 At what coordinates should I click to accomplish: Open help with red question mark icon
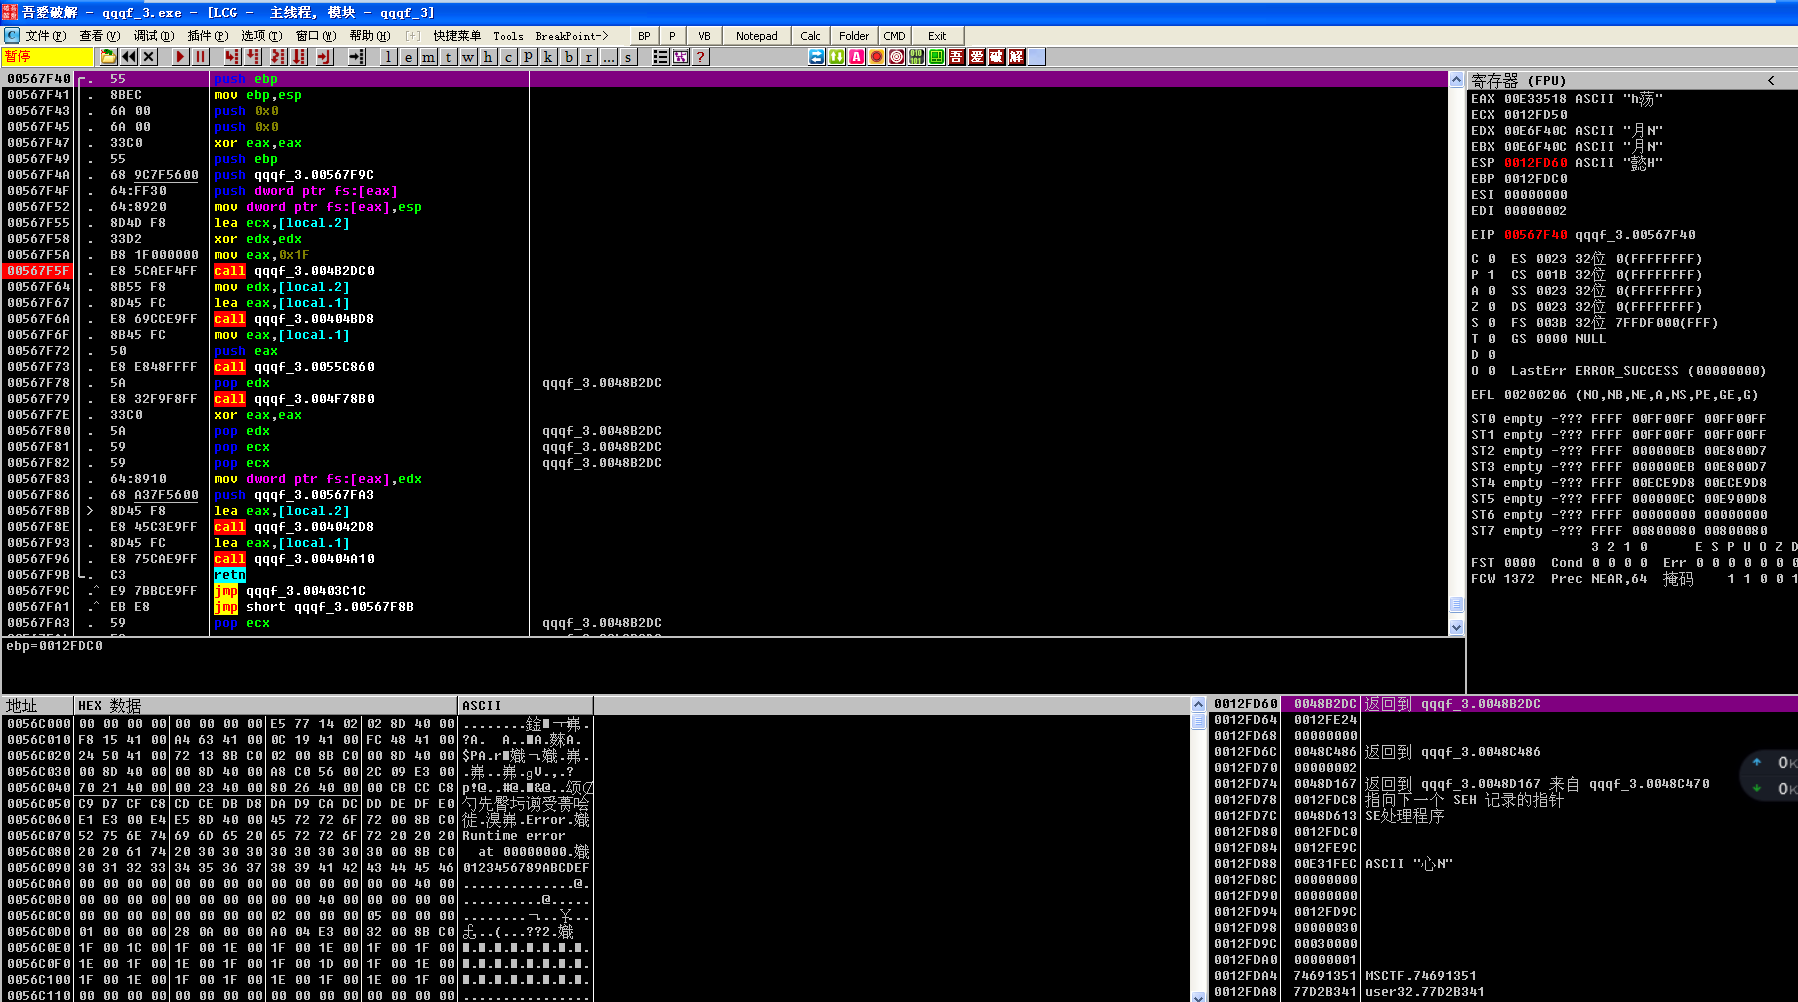pos(701,57)
